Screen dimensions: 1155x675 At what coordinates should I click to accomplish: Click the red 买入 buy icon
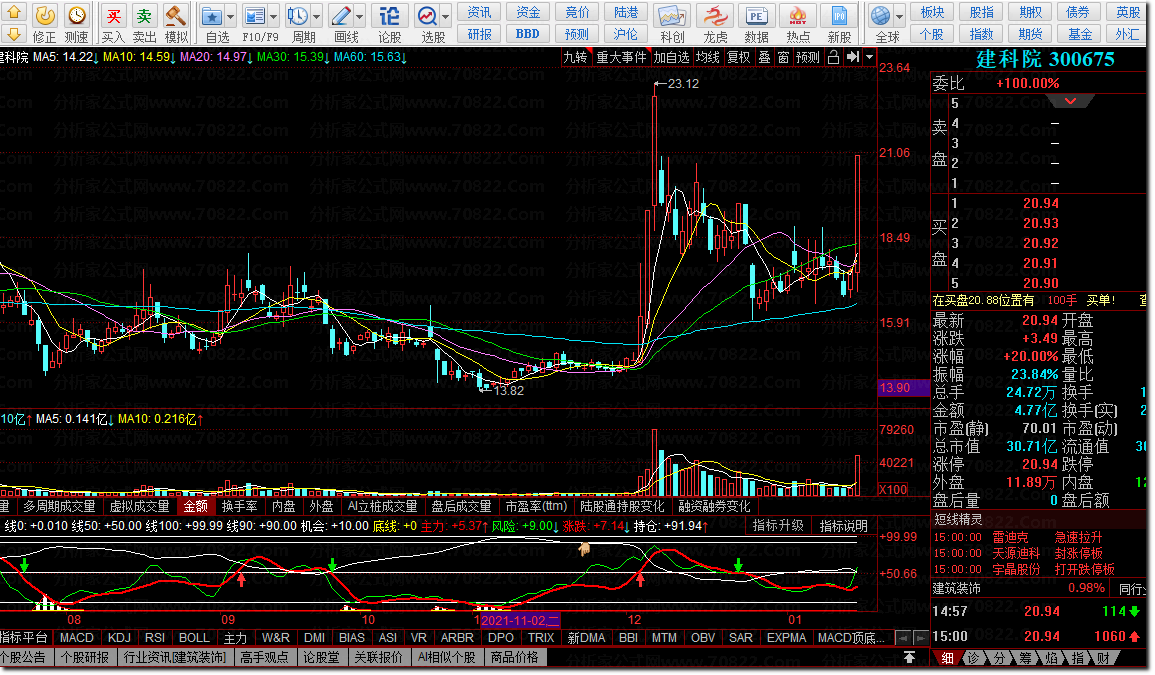click(x=113, y=15)
